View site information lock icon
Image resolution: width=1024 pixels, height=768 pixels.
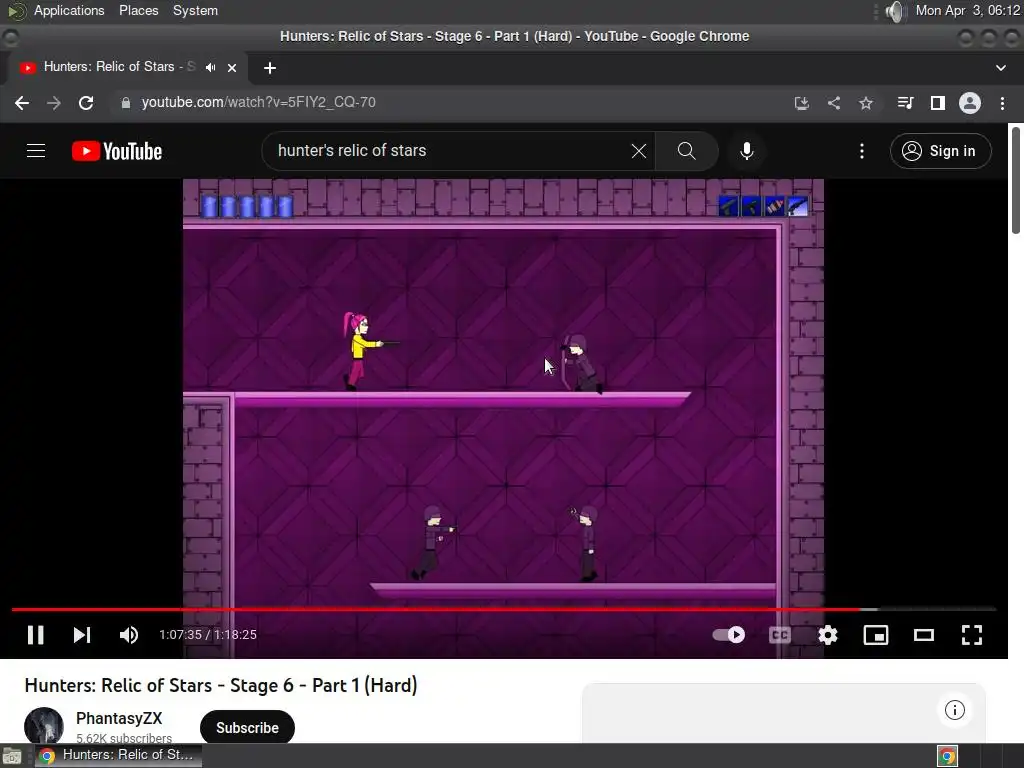[x=125, y=103]
